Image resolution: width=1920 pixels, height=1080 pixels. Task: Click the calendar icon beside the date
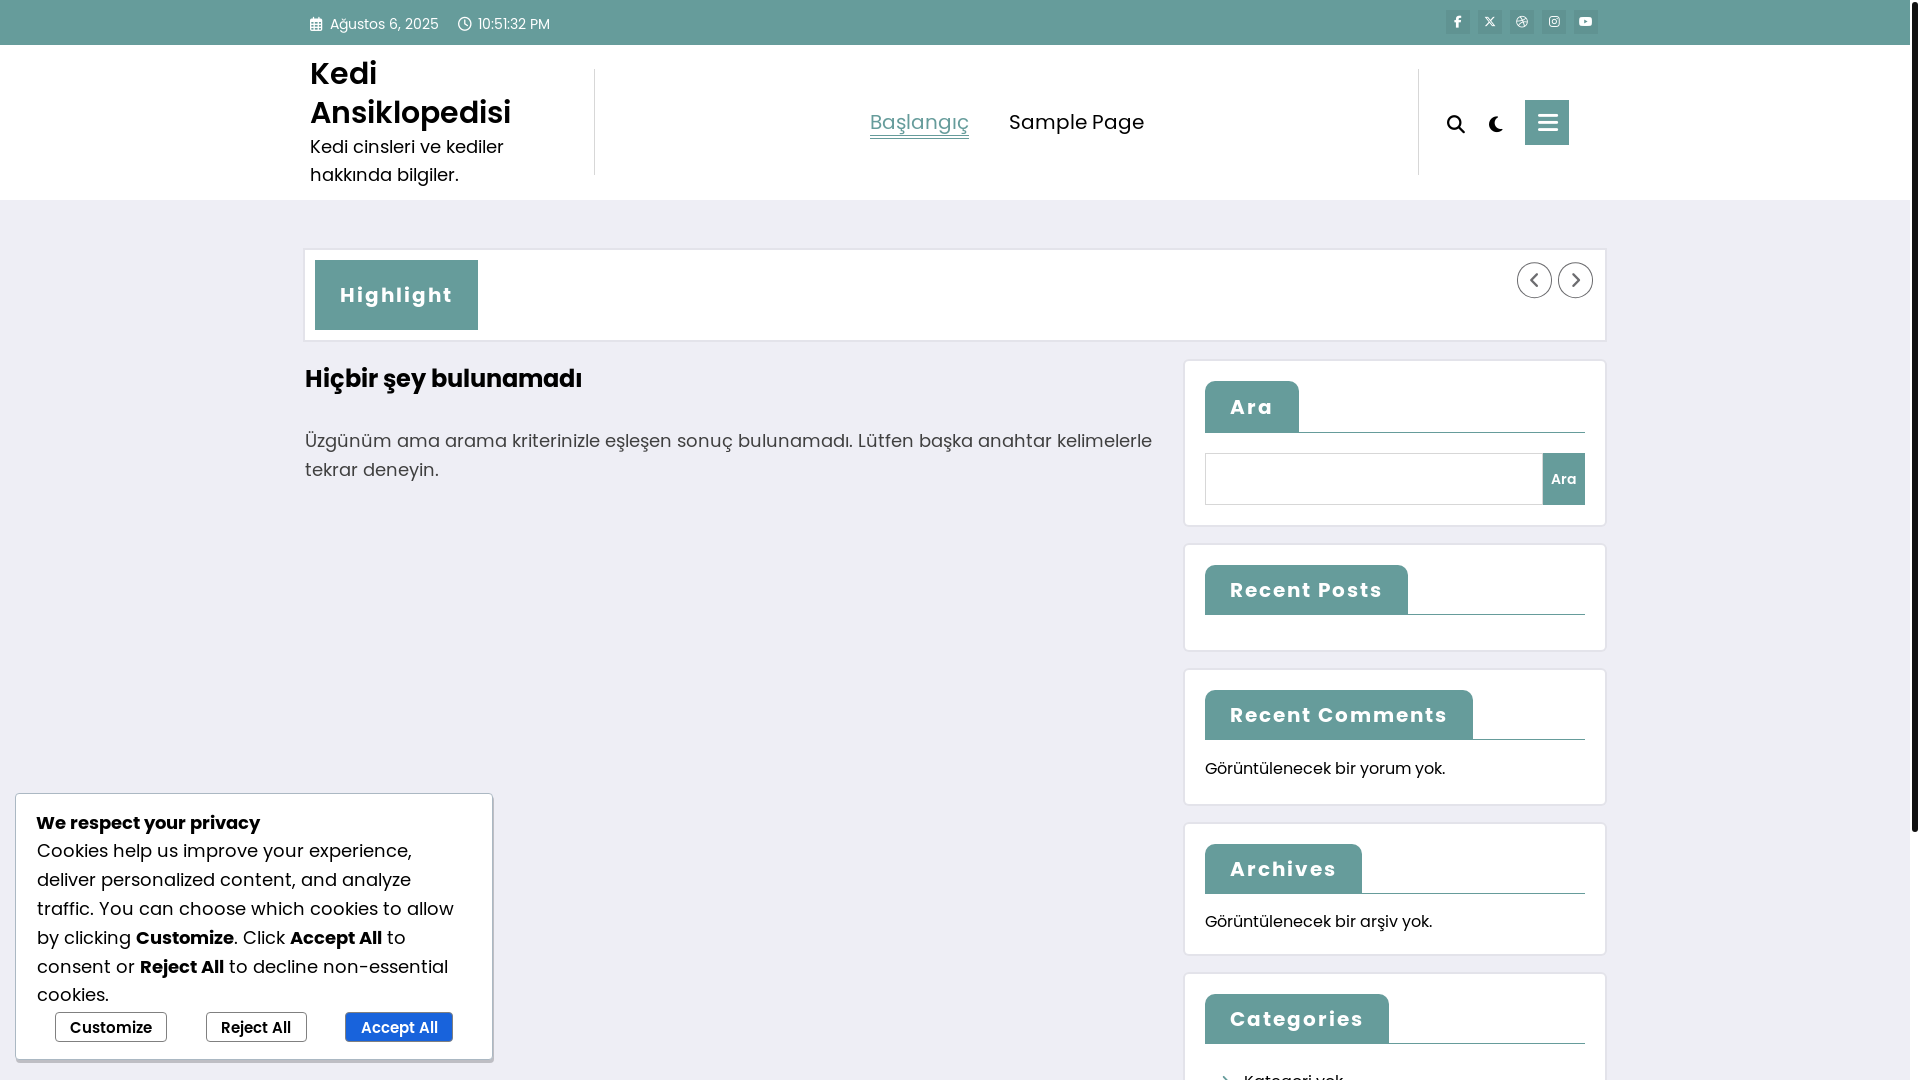tap(316, 24)
